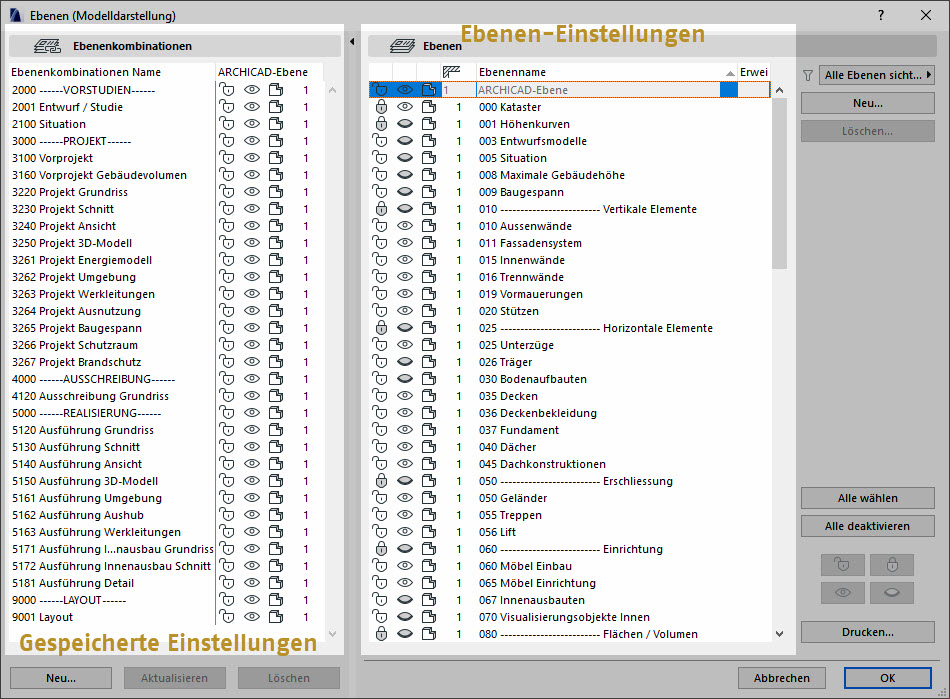Click the lock-all layers icon button
950x699 pixels.
pos(892,565)
